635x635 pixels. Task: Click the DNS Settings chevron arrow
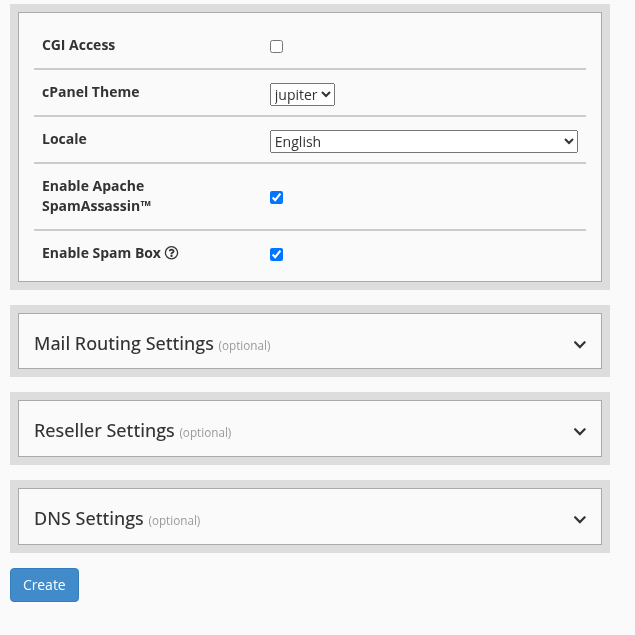point(580,519)
